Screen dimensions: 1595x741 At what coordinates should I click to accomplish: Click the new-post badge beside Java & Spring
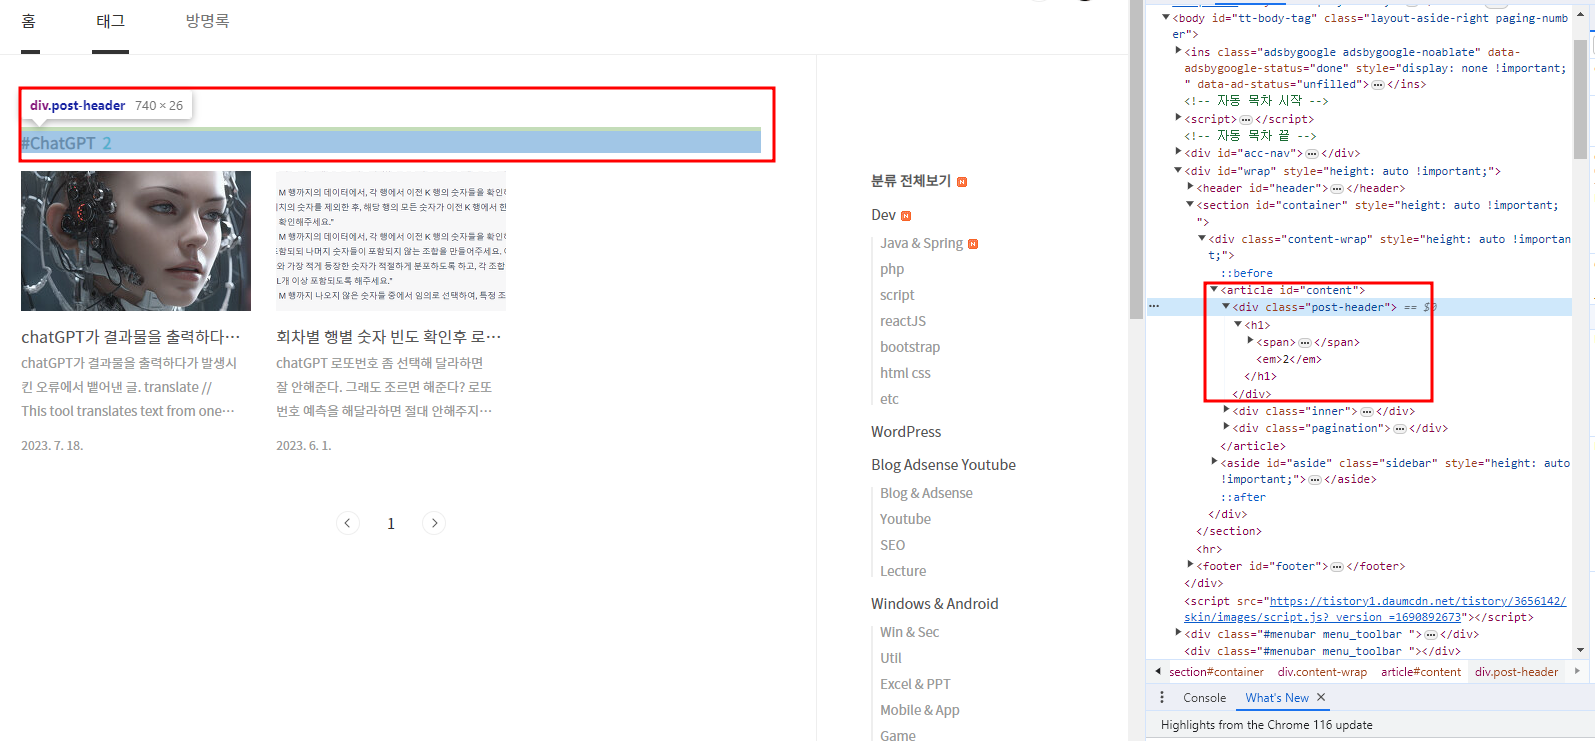coord(973,244)
